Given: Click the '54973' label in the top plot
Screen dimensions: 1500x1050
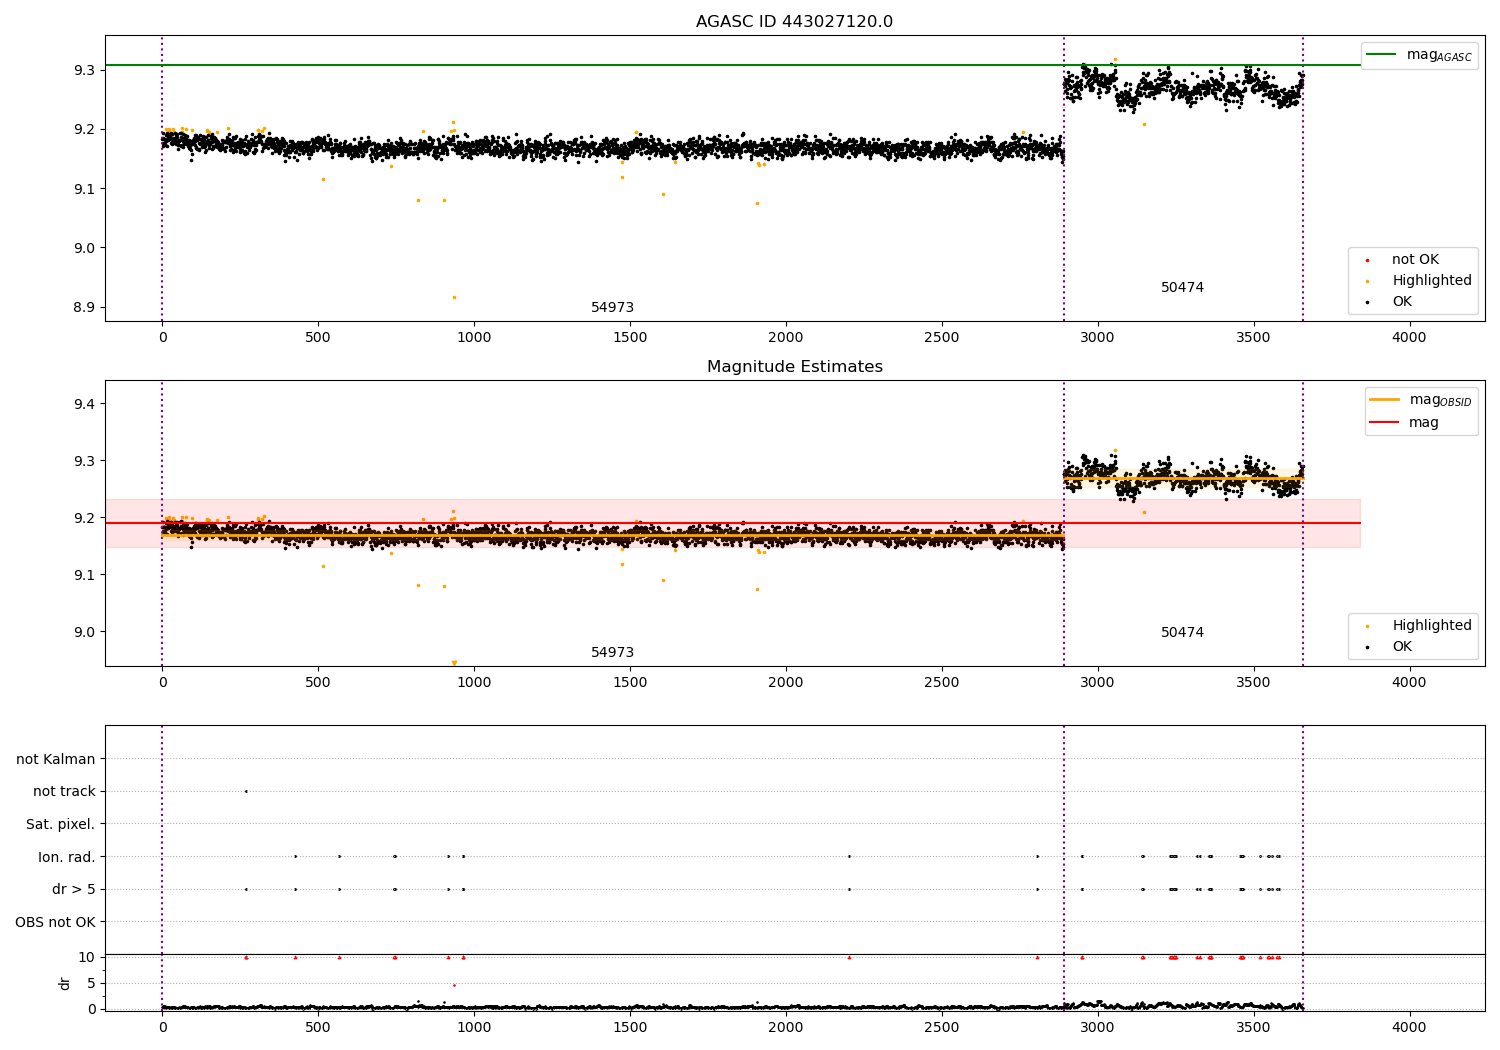Looking at the screenshot, I should (x=612, y=308).
